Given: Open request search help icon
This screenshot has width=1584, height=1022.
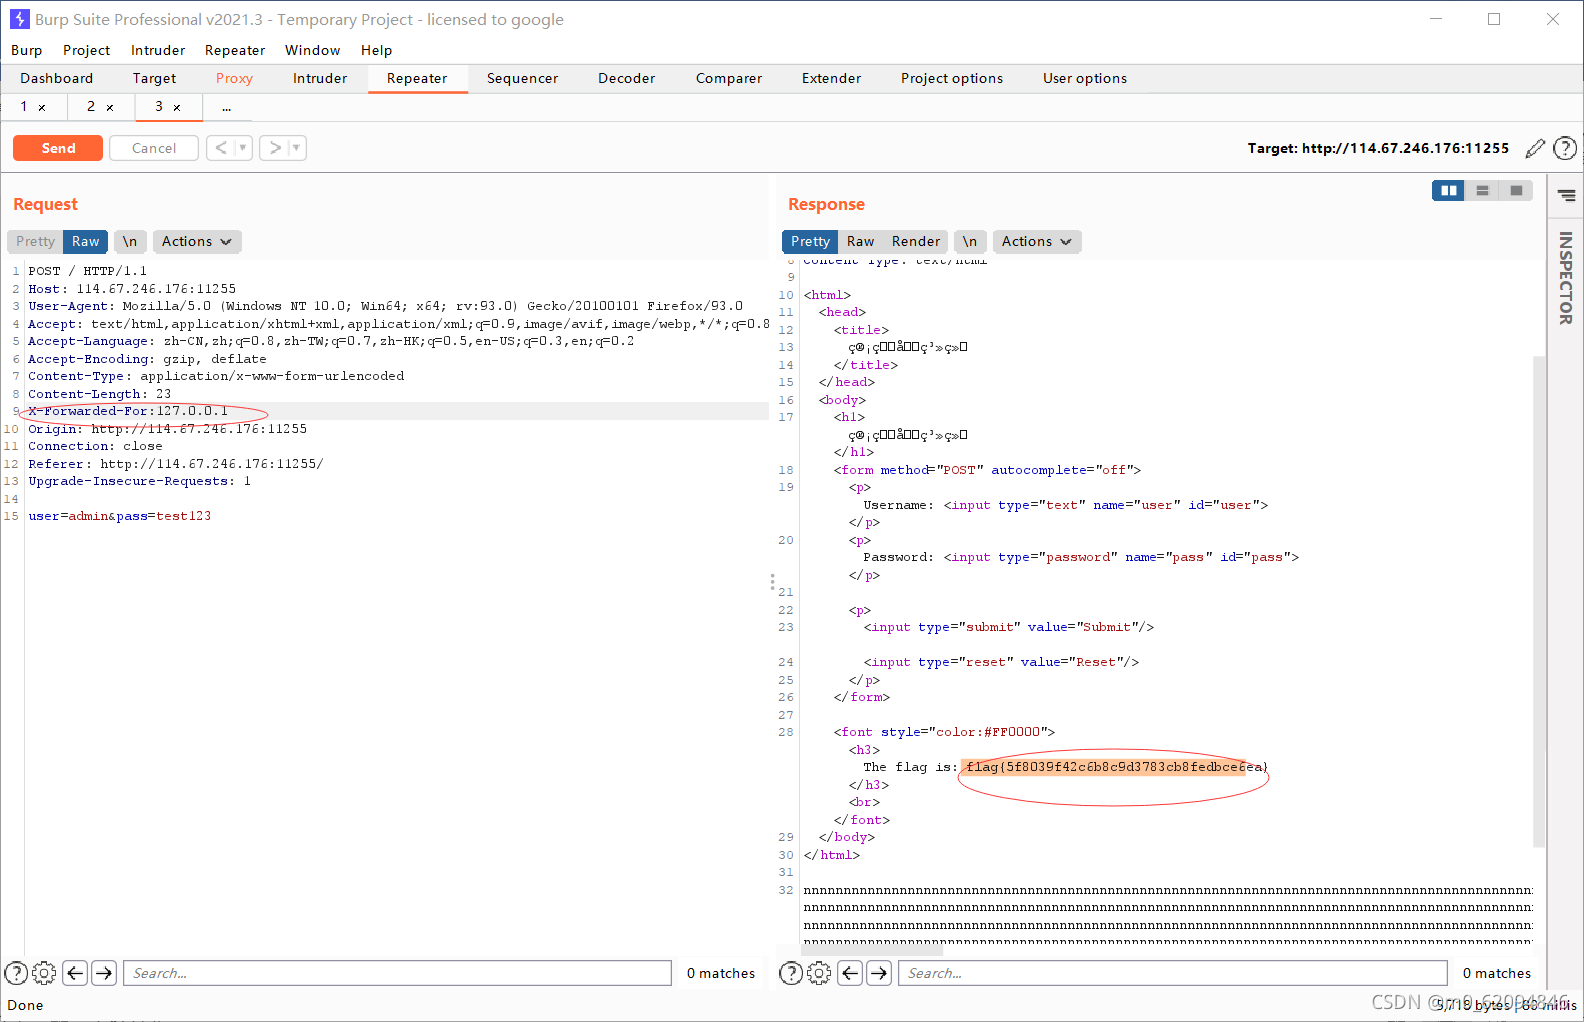Looking at the screenshot, I should click(x=16, y=973).
